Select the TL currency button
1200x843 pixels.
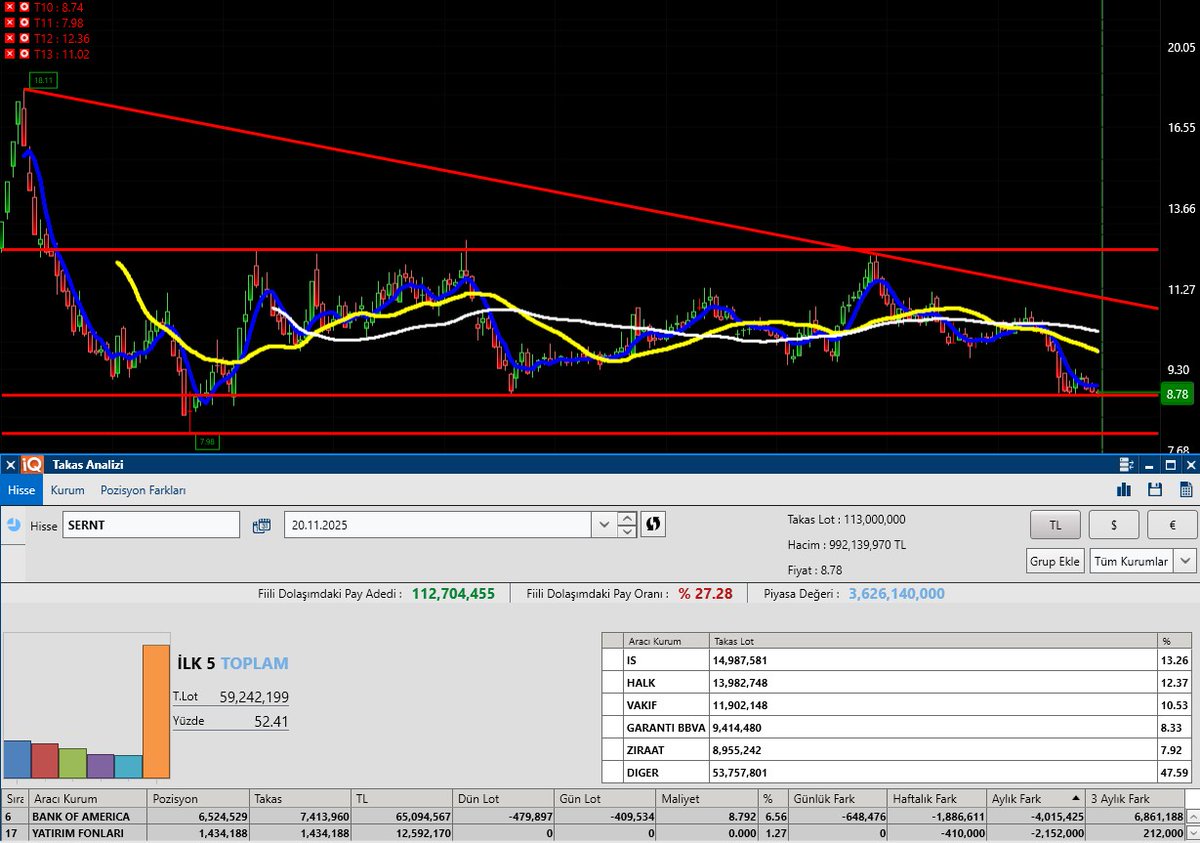(1055, 524)
